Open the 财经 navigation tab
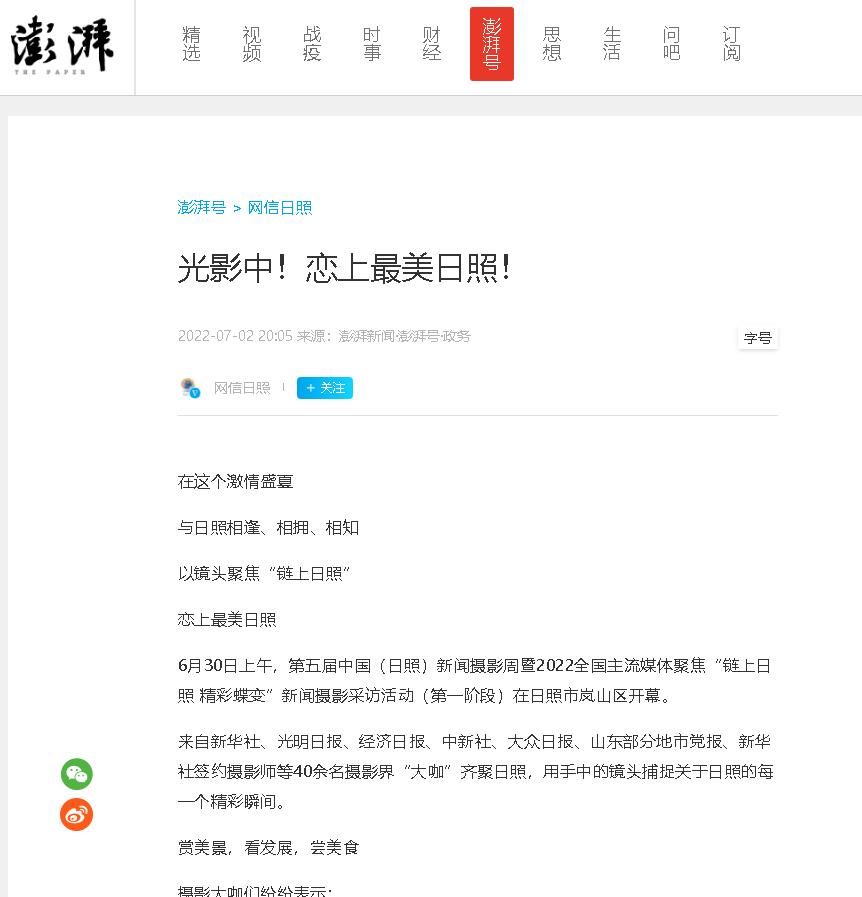The height and width of the screenshot is (897, 862). (432, 44)
